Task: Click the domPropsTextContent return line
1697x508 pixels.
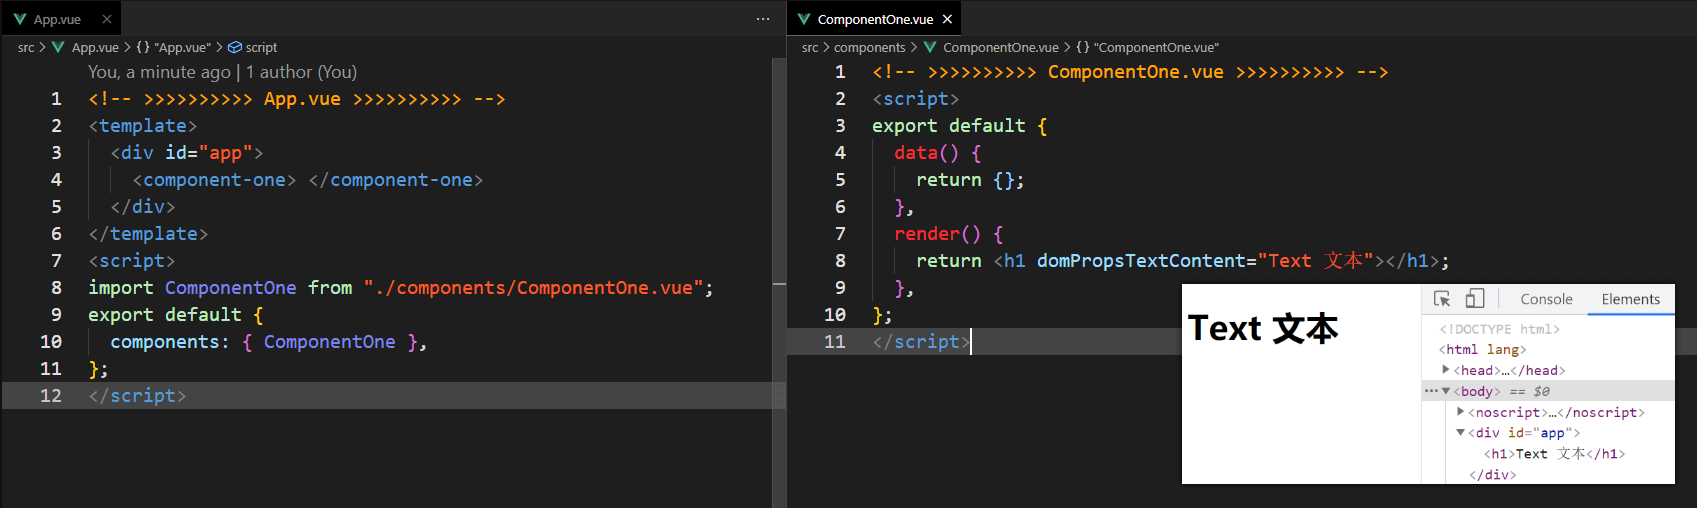Action: [x=1182, y=261]
